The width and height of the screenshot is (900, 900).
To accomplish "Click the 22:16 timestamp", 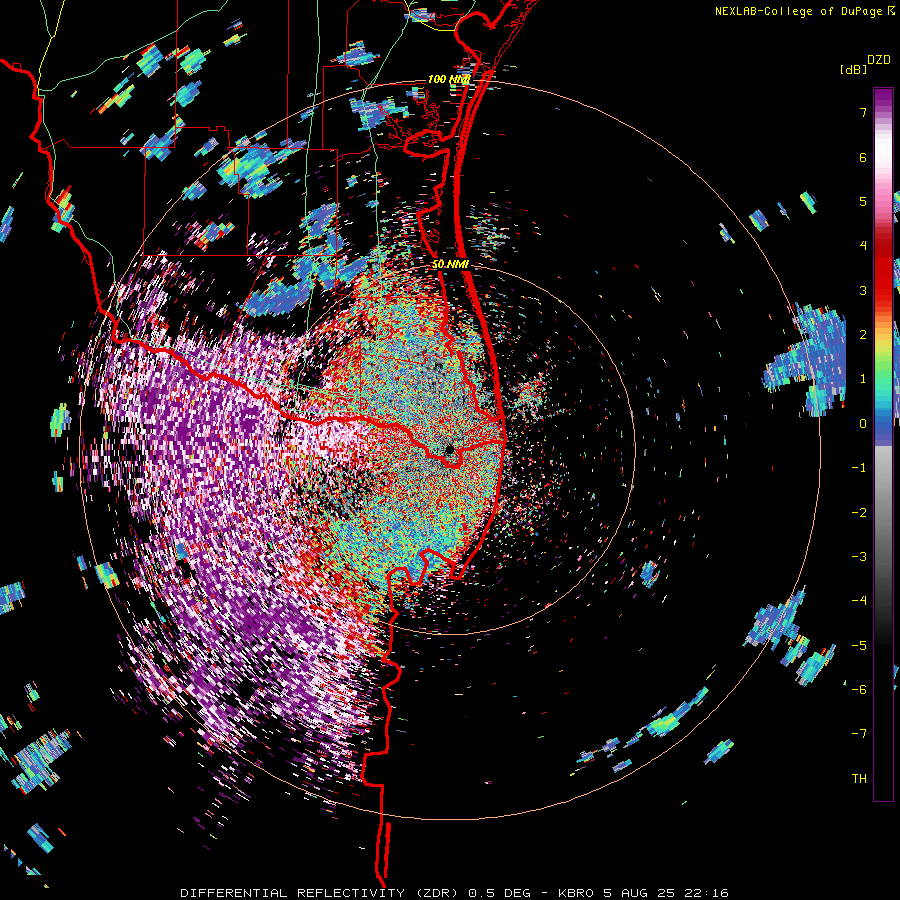I will [708, 893].
